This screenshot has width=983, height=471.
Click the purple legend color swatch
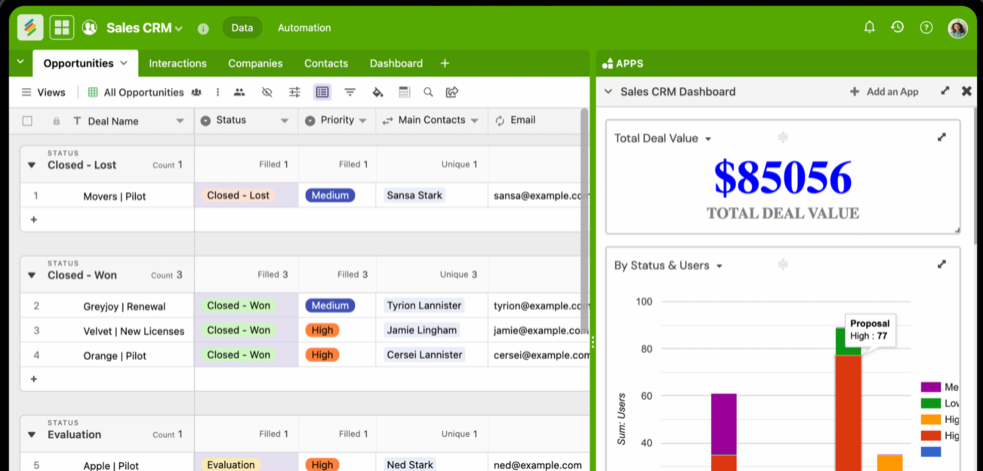[930, 387]
